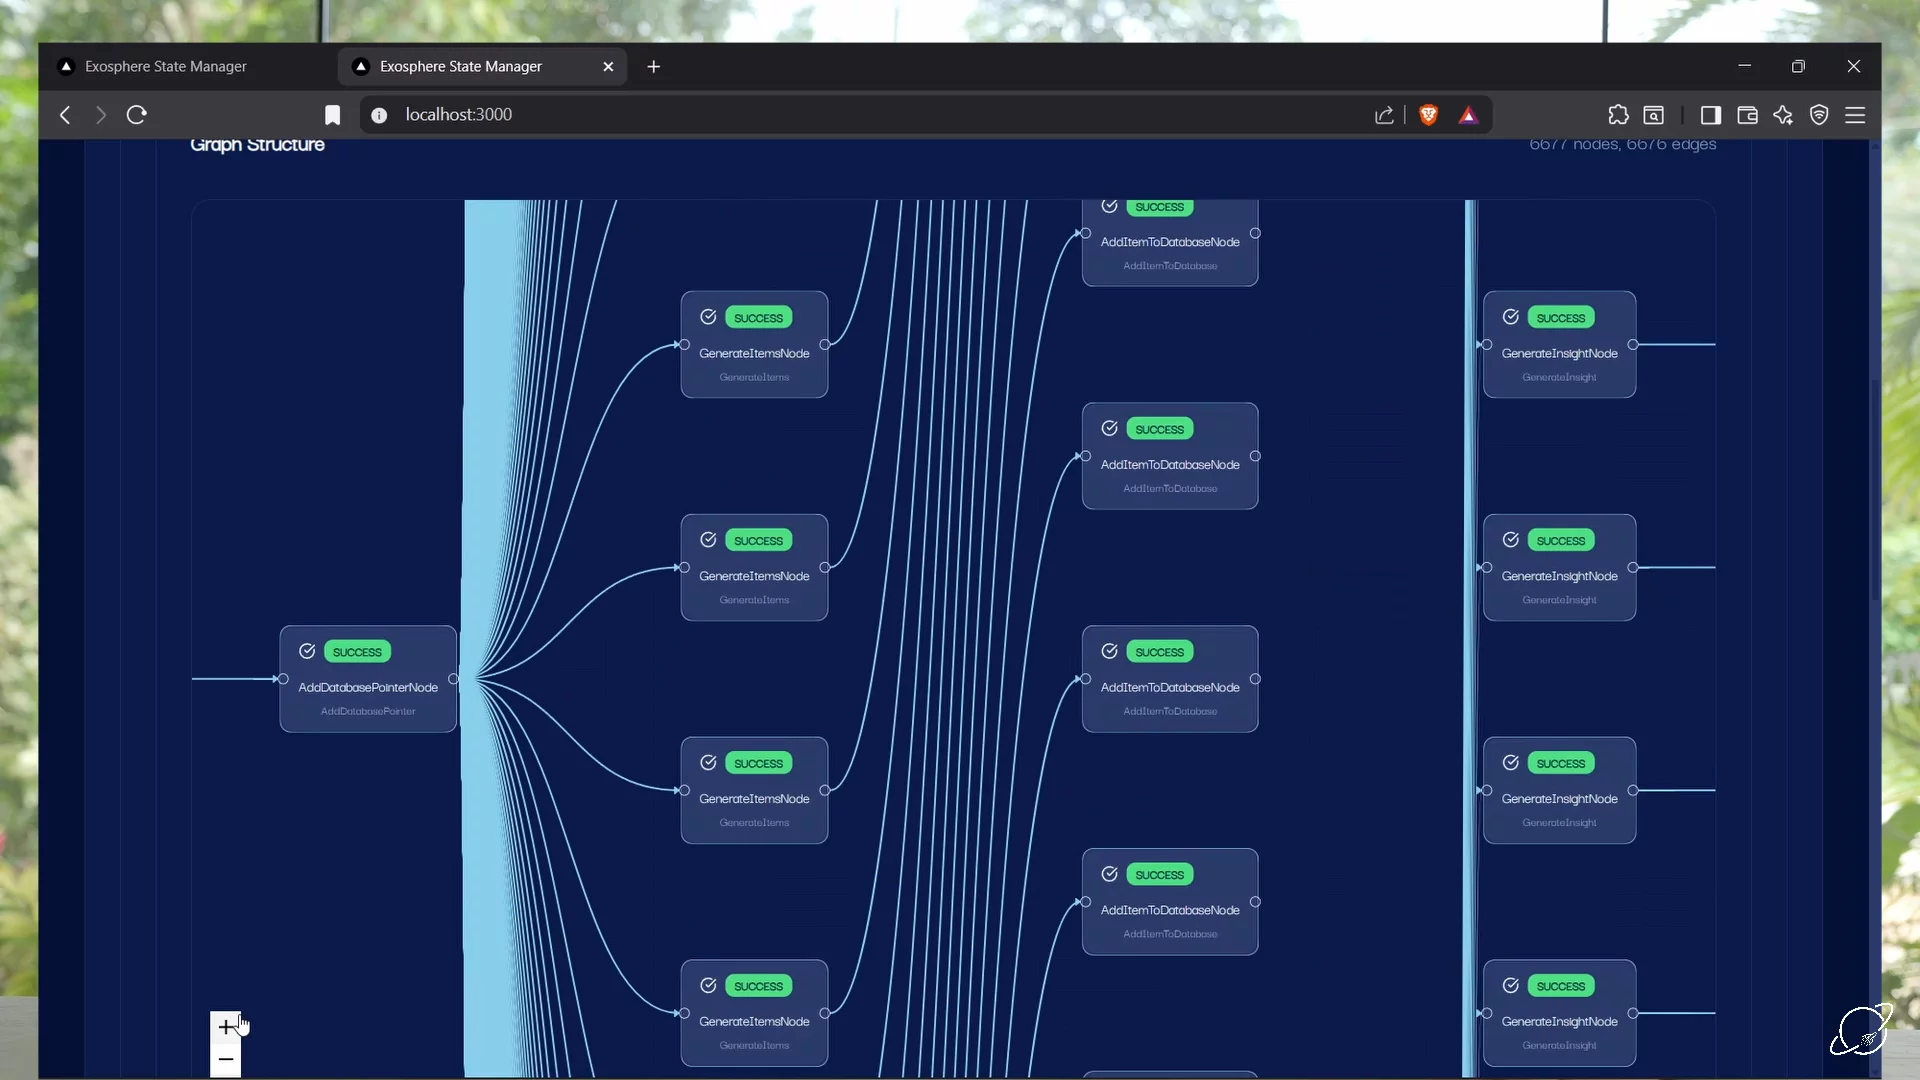
Task: Click the share page icon
Action: pos(1384,115)
